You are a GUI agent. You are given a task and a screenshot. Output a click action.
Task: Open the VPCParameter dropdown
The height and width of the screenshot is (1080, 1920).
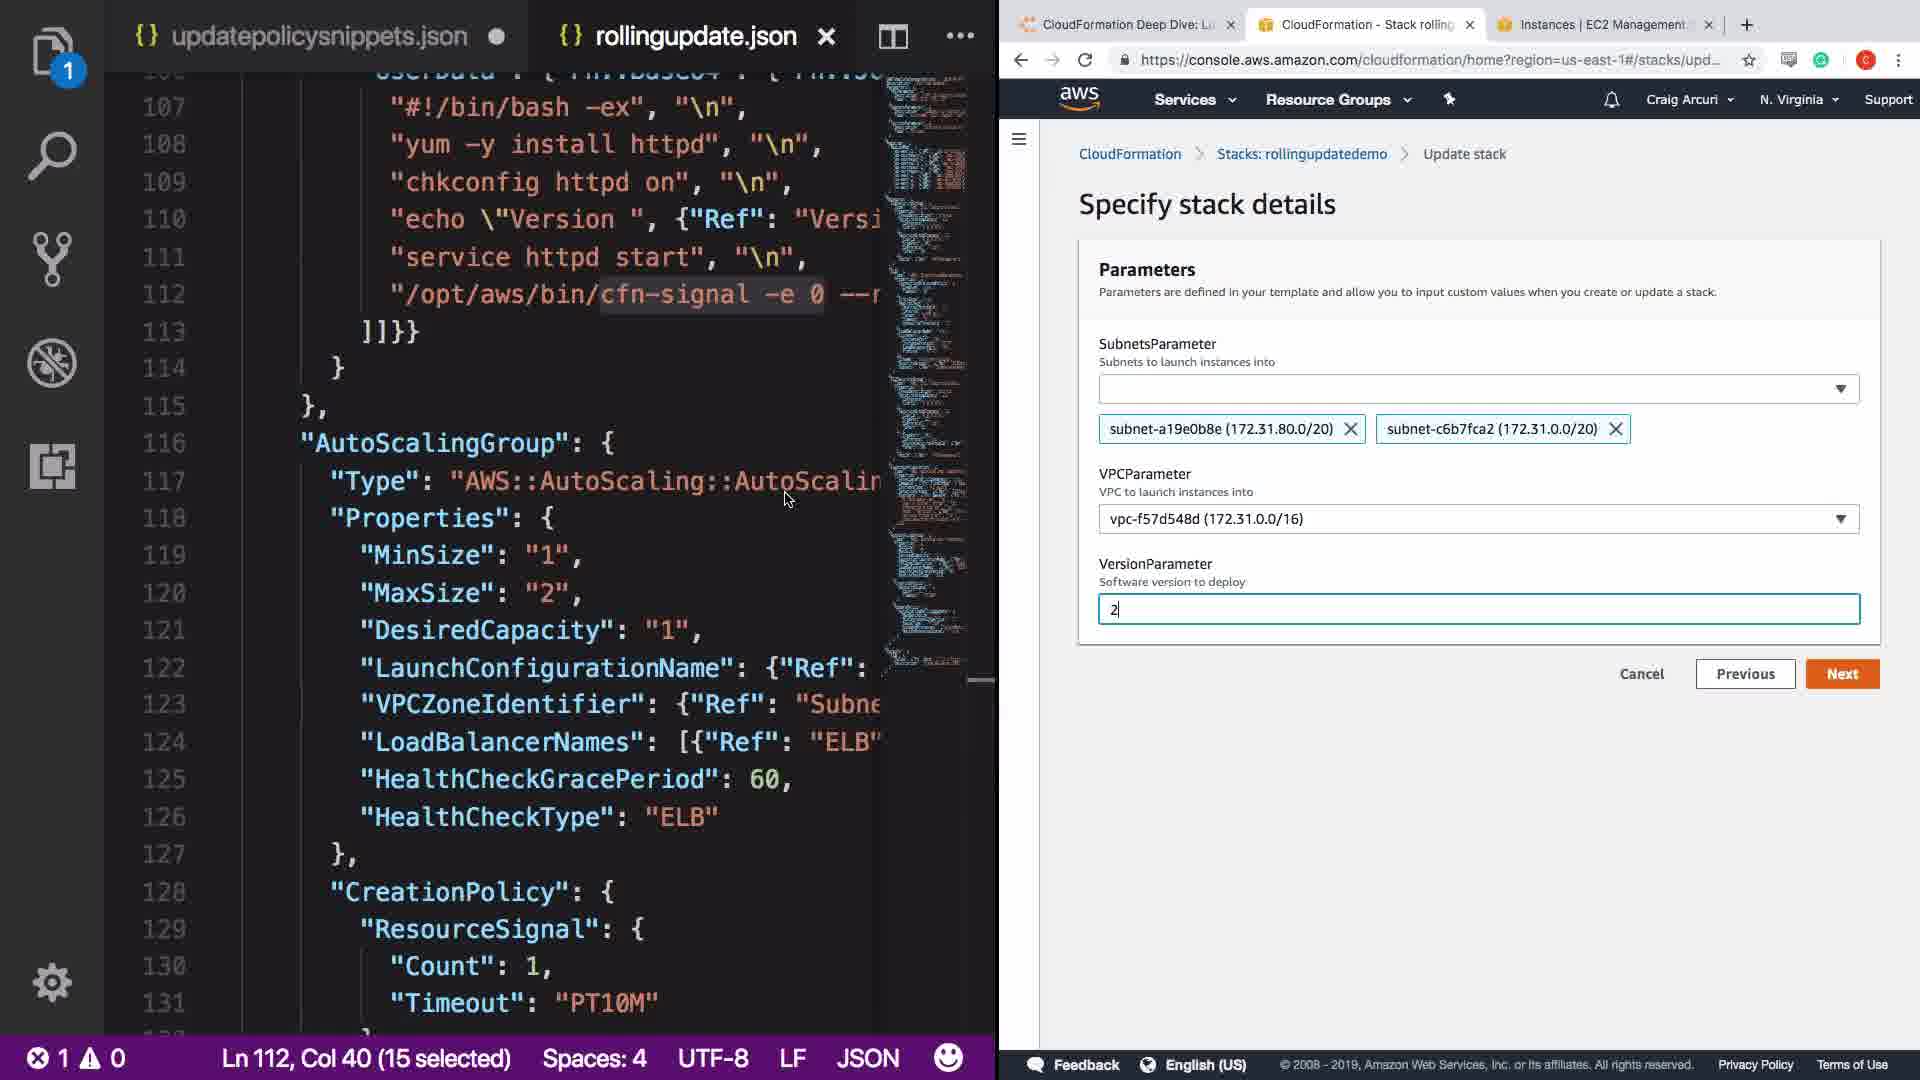coord(1478,519)
